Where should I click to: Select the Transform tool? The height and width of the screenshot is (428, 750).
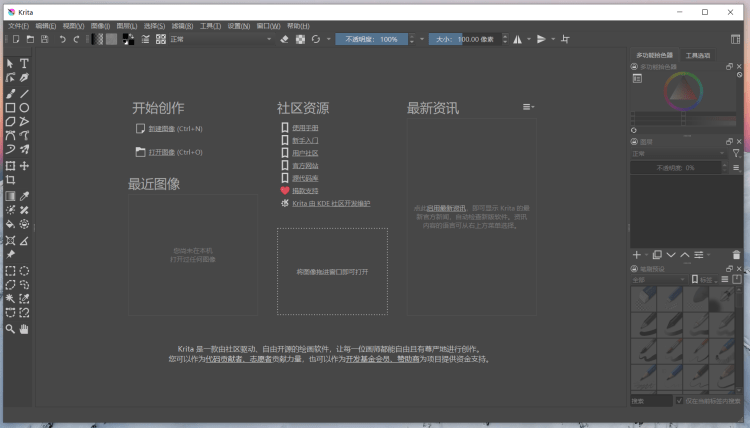pos(10,166)
